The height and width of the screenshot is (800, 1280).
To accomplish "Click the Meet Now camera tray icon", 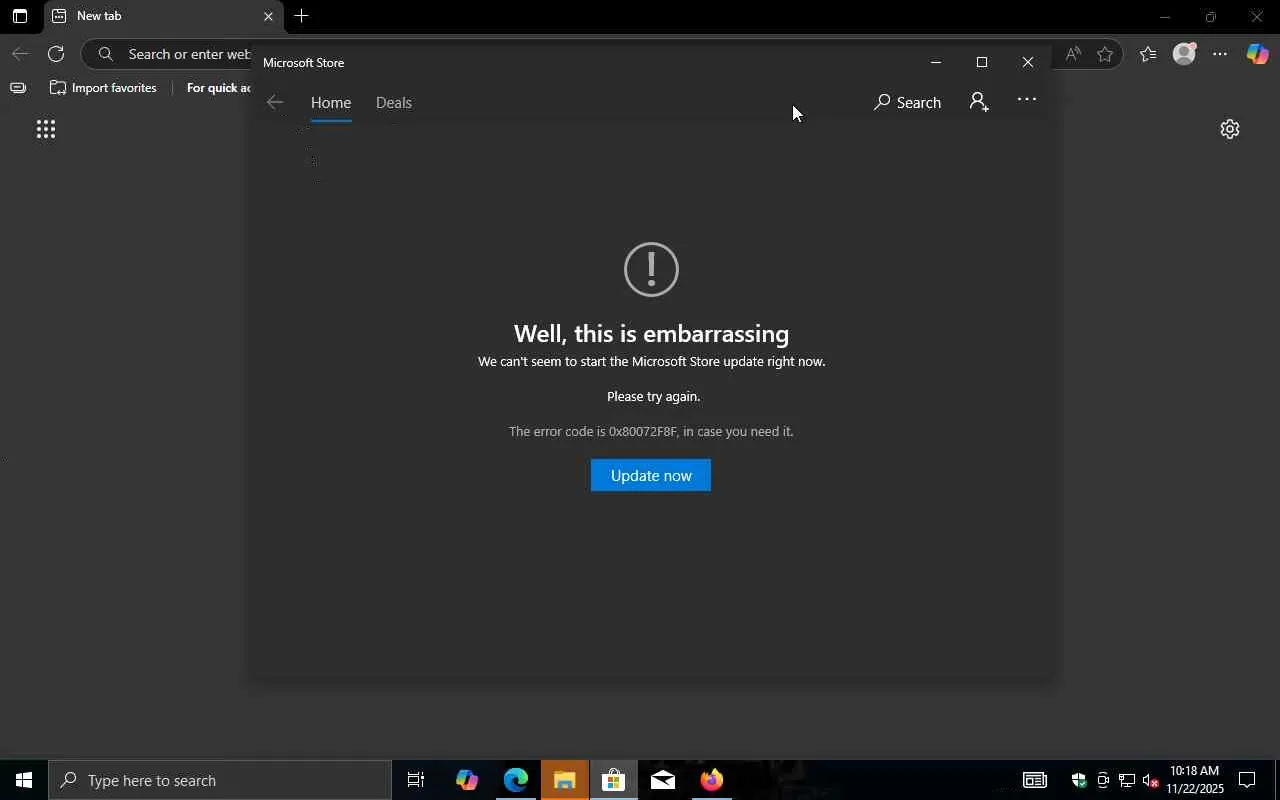I will click(x=1103, y=780).
